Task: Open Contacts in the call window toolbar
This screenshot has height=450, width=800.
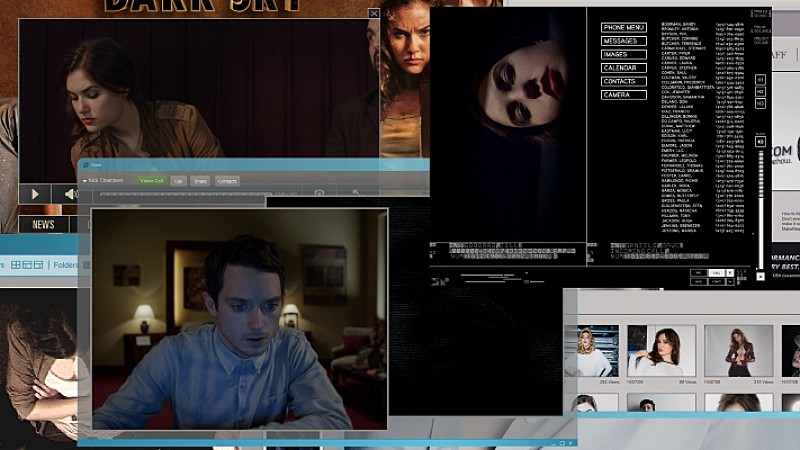Action: 227,181
